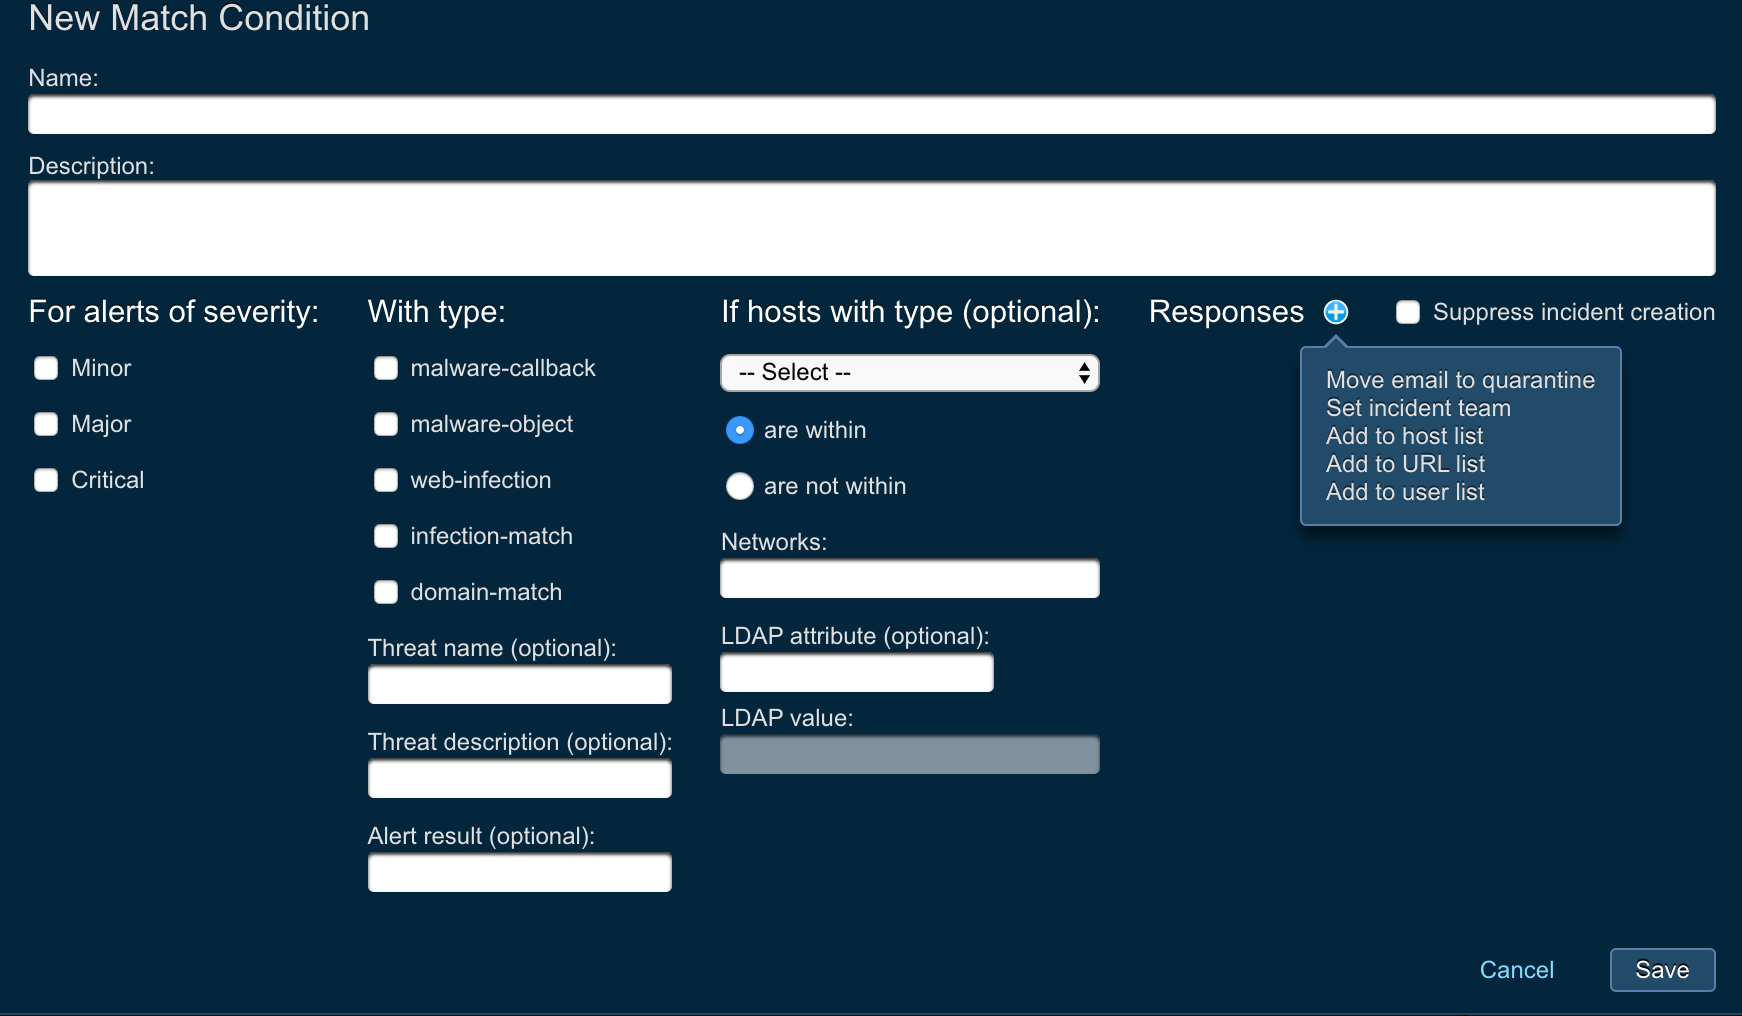This screenshot has width=1742, height=1016.
Task: Choose the 'are not within' radio option
Action: 739,486
